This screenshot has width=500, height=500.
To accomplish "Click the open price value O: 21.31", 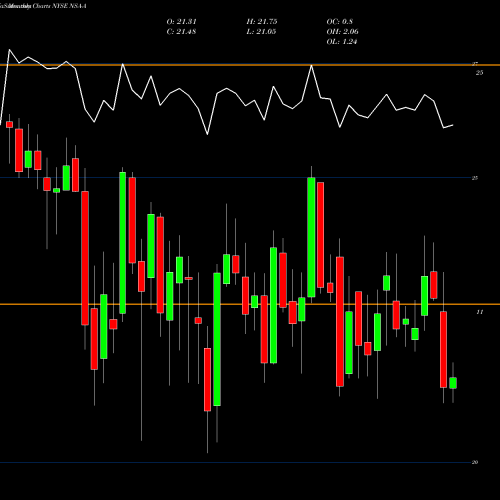I will pyautogui.click(x=181, y=22).
